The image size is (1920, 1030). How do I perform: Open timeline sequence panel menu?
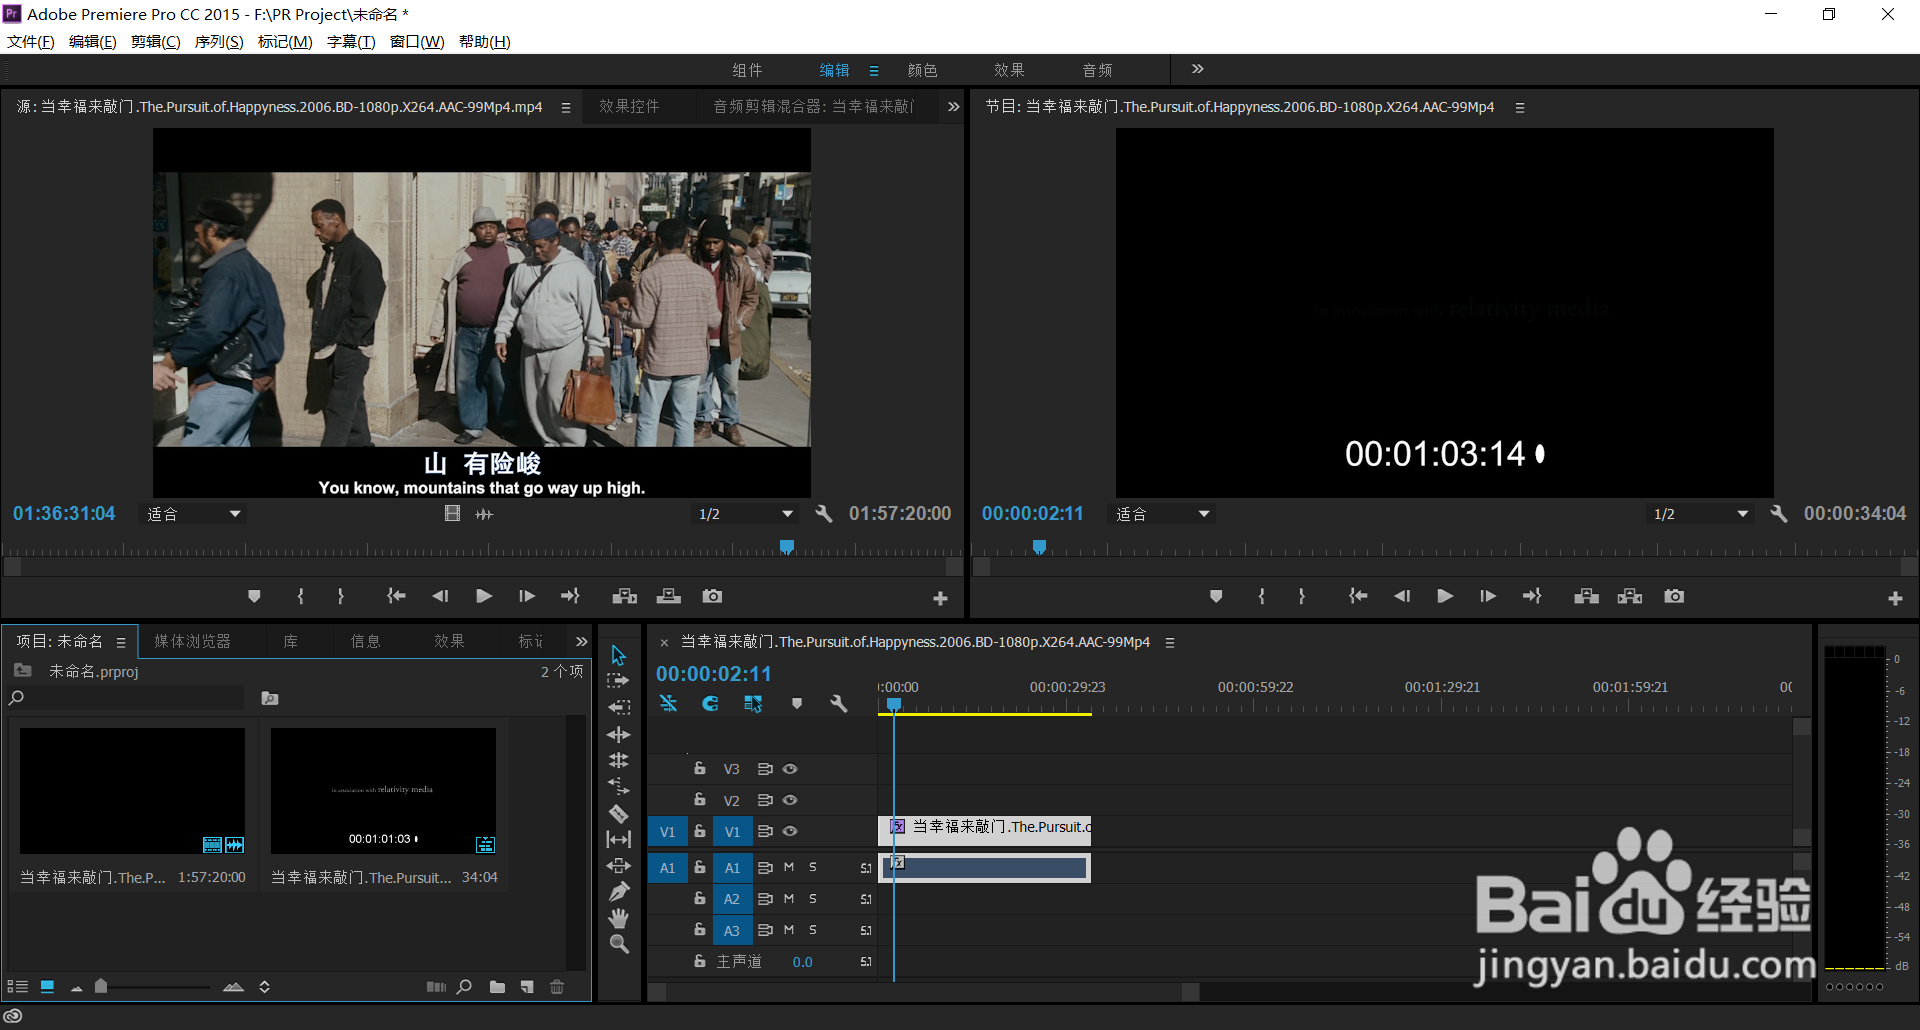pos(1170,643)
